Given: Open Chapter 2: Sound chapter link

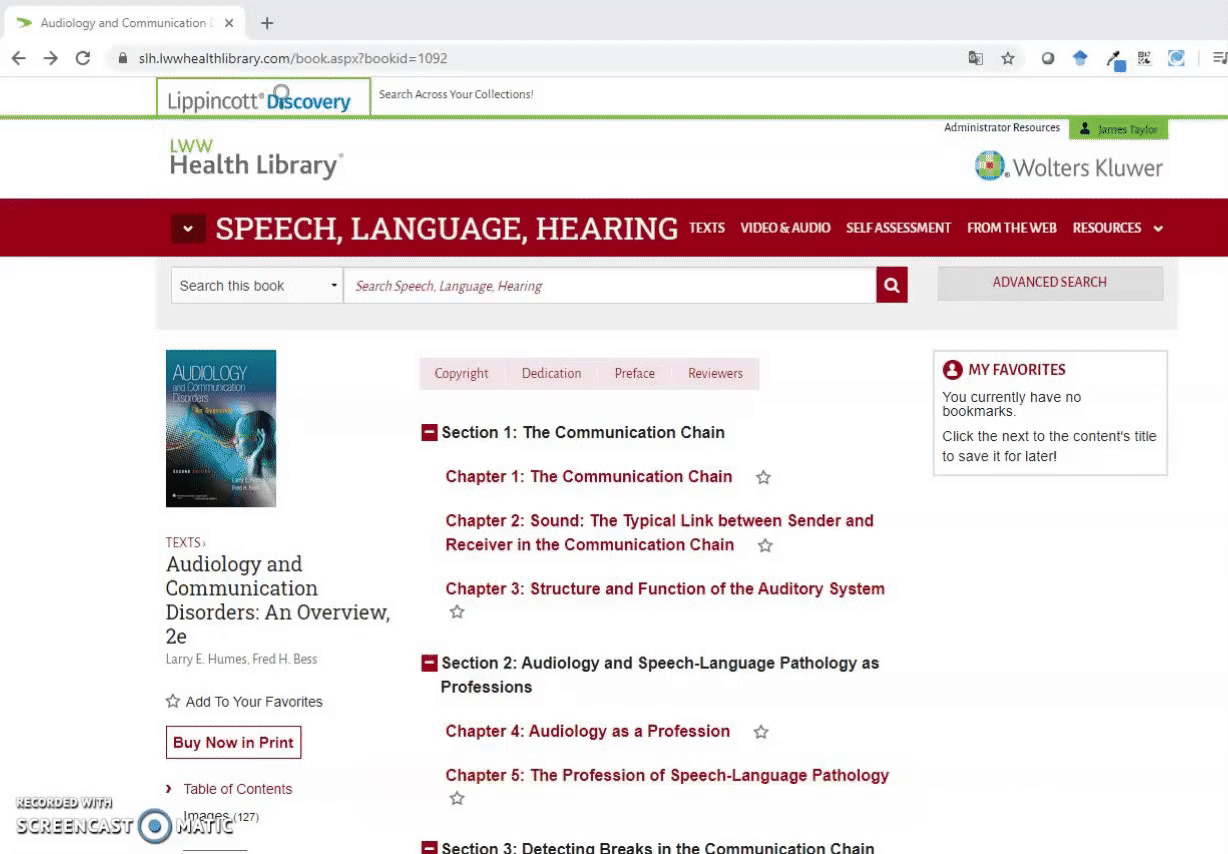Looking at the screenshot, I should pos(660,533).
